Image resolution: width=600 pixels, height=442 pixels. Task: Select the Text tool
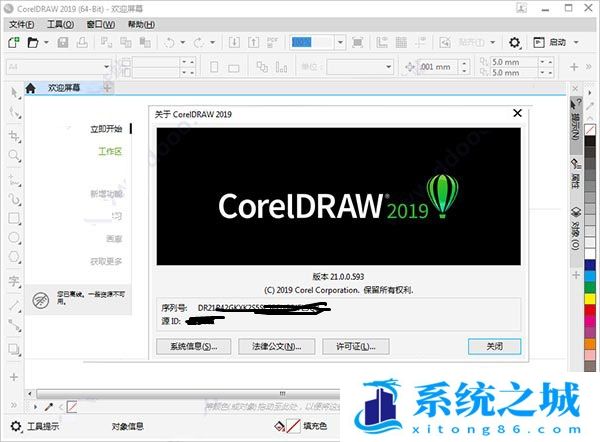15,281
